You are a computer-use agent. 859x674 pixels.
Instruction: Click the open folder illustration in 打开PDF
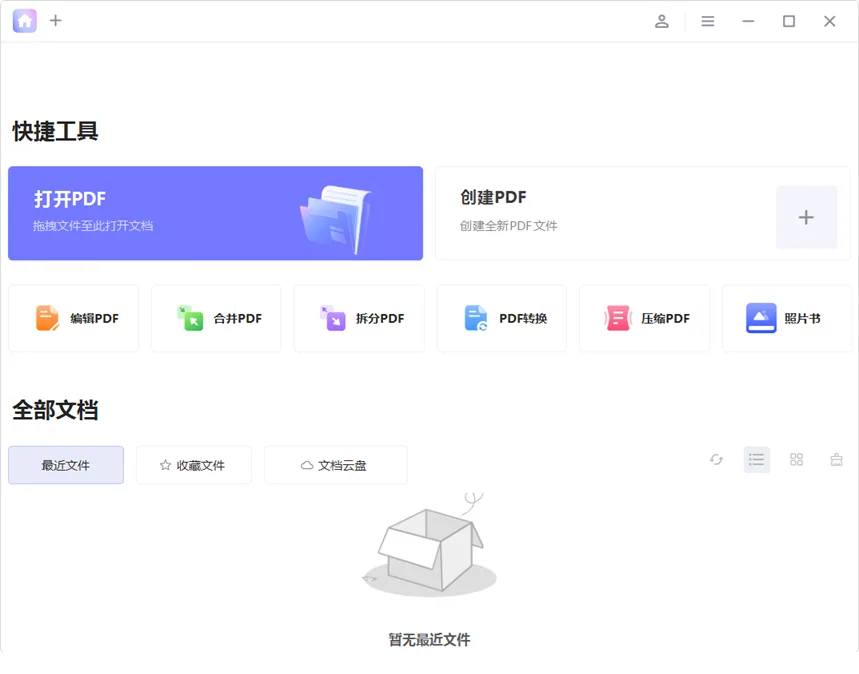335,219
